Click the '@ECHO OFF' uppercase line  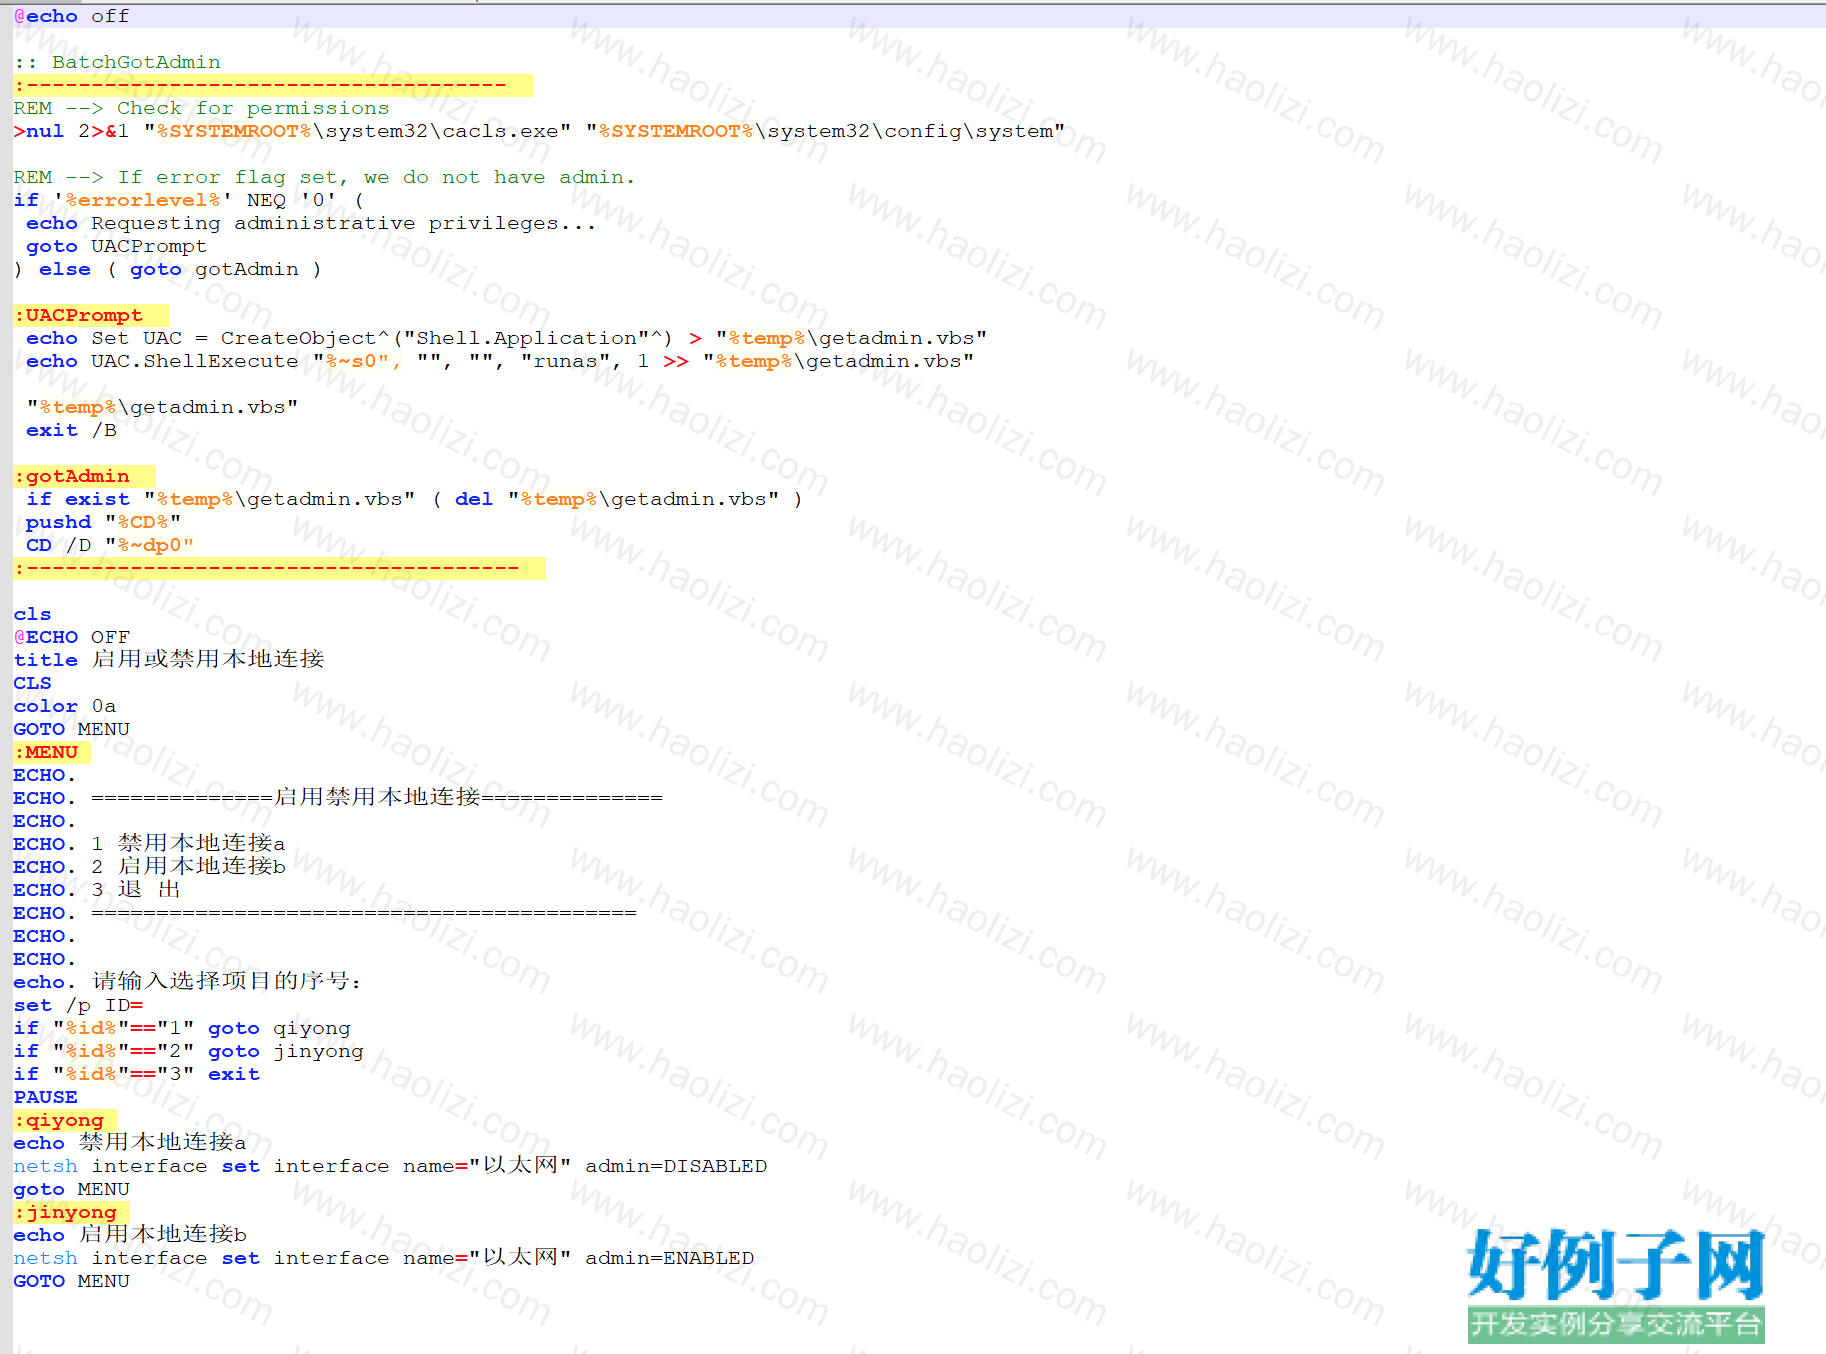point(71,637)
